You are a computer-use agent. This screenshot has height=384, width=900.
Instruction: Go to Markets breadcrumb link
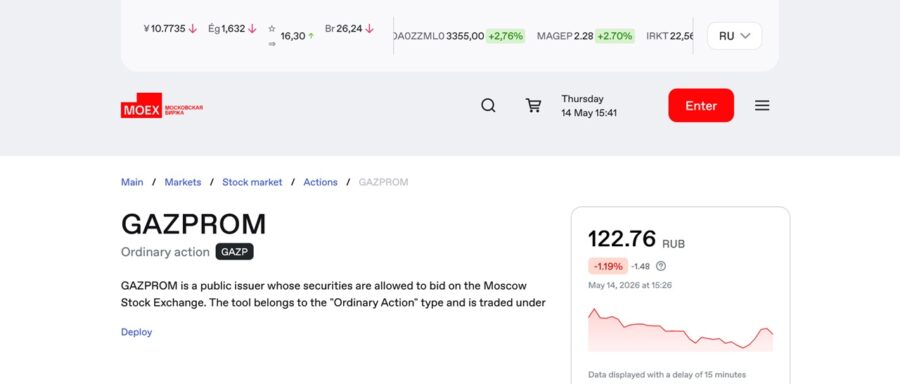183,182
